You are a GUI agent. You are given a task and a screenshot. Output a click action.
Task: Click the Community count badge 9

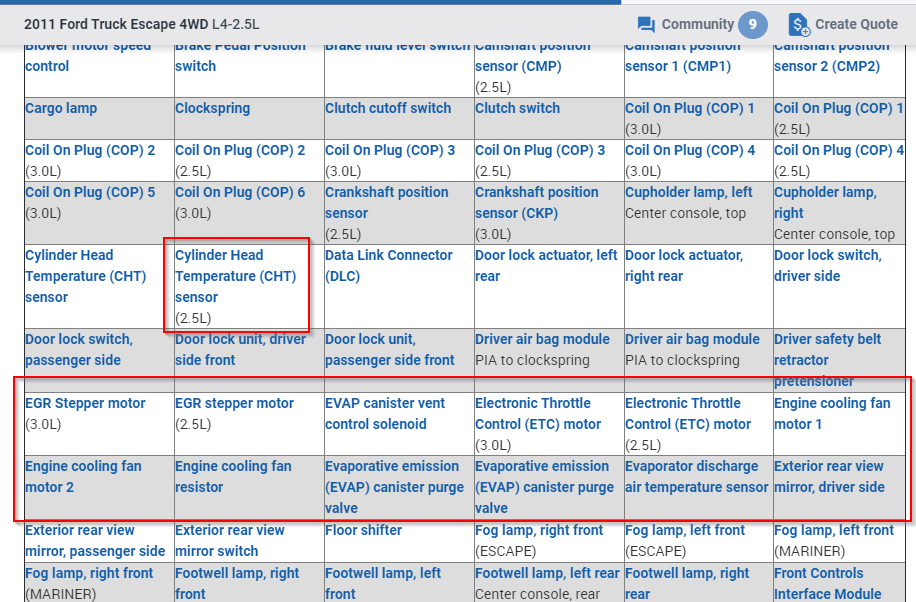pos(752,25)
